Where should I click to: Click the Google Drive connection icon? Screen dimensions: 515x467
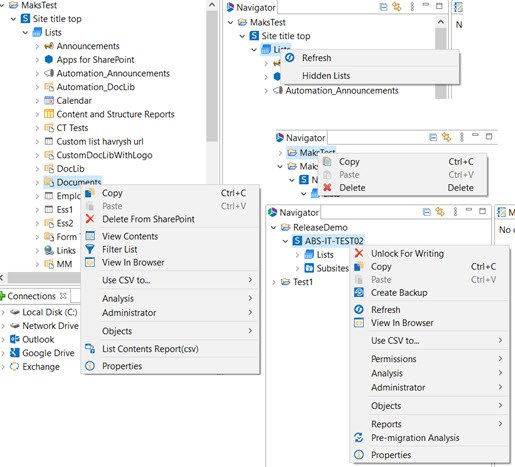(15, 353)
